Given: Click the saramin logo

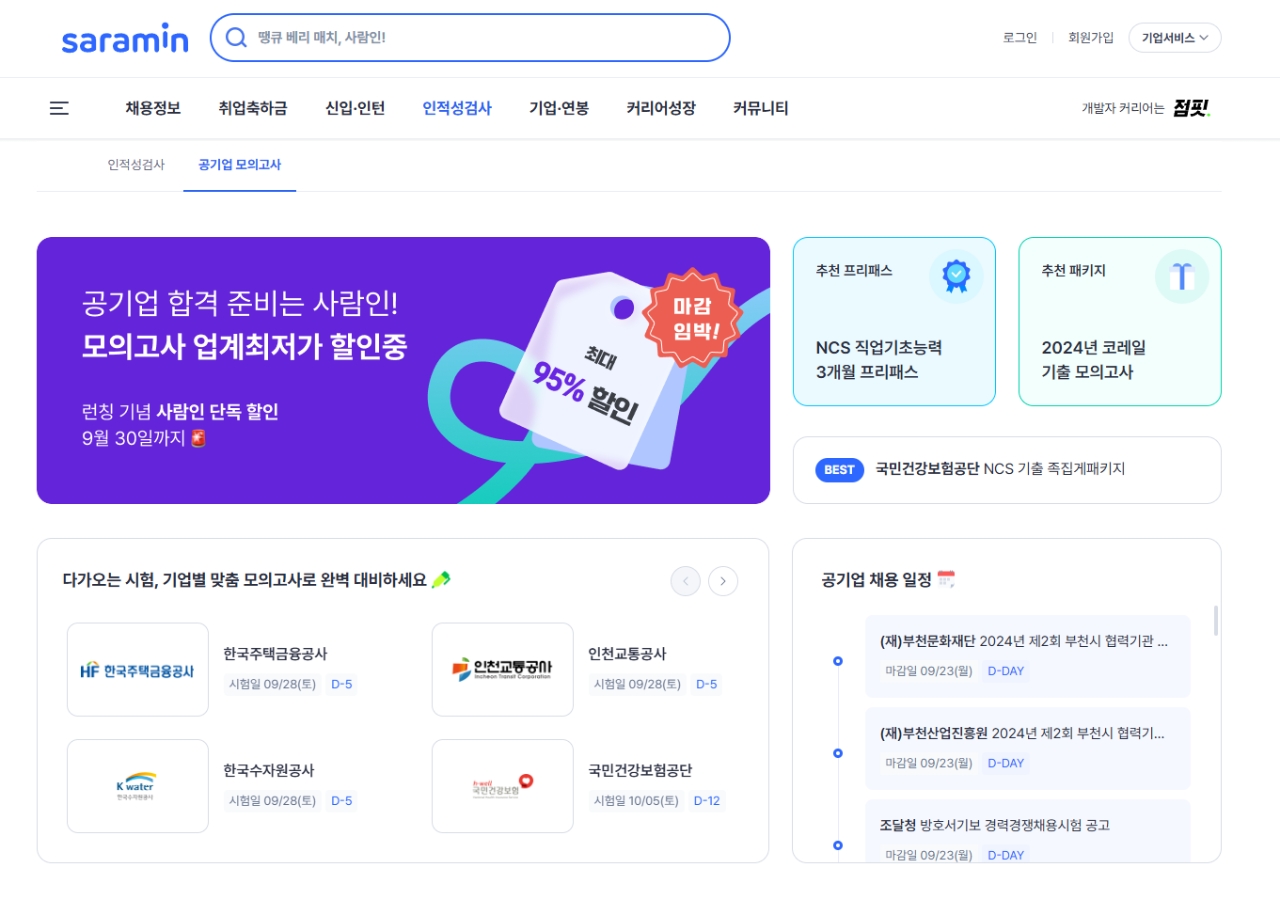Looking at the screenshot, I should [x=125, y=38].
